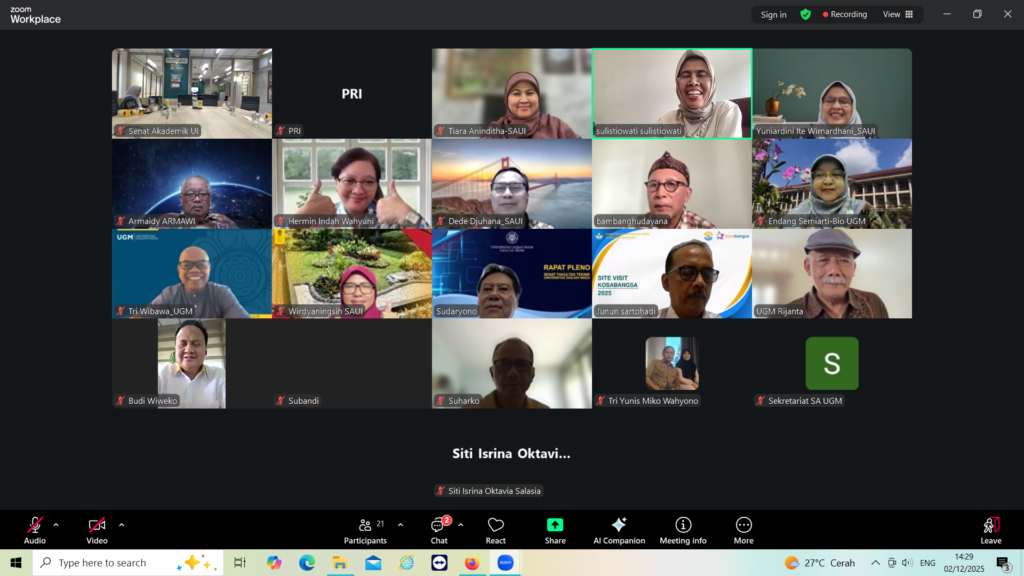Open the Chat panel
Viewport: 1024px width, 576px height.
click(x=438, y=530)
